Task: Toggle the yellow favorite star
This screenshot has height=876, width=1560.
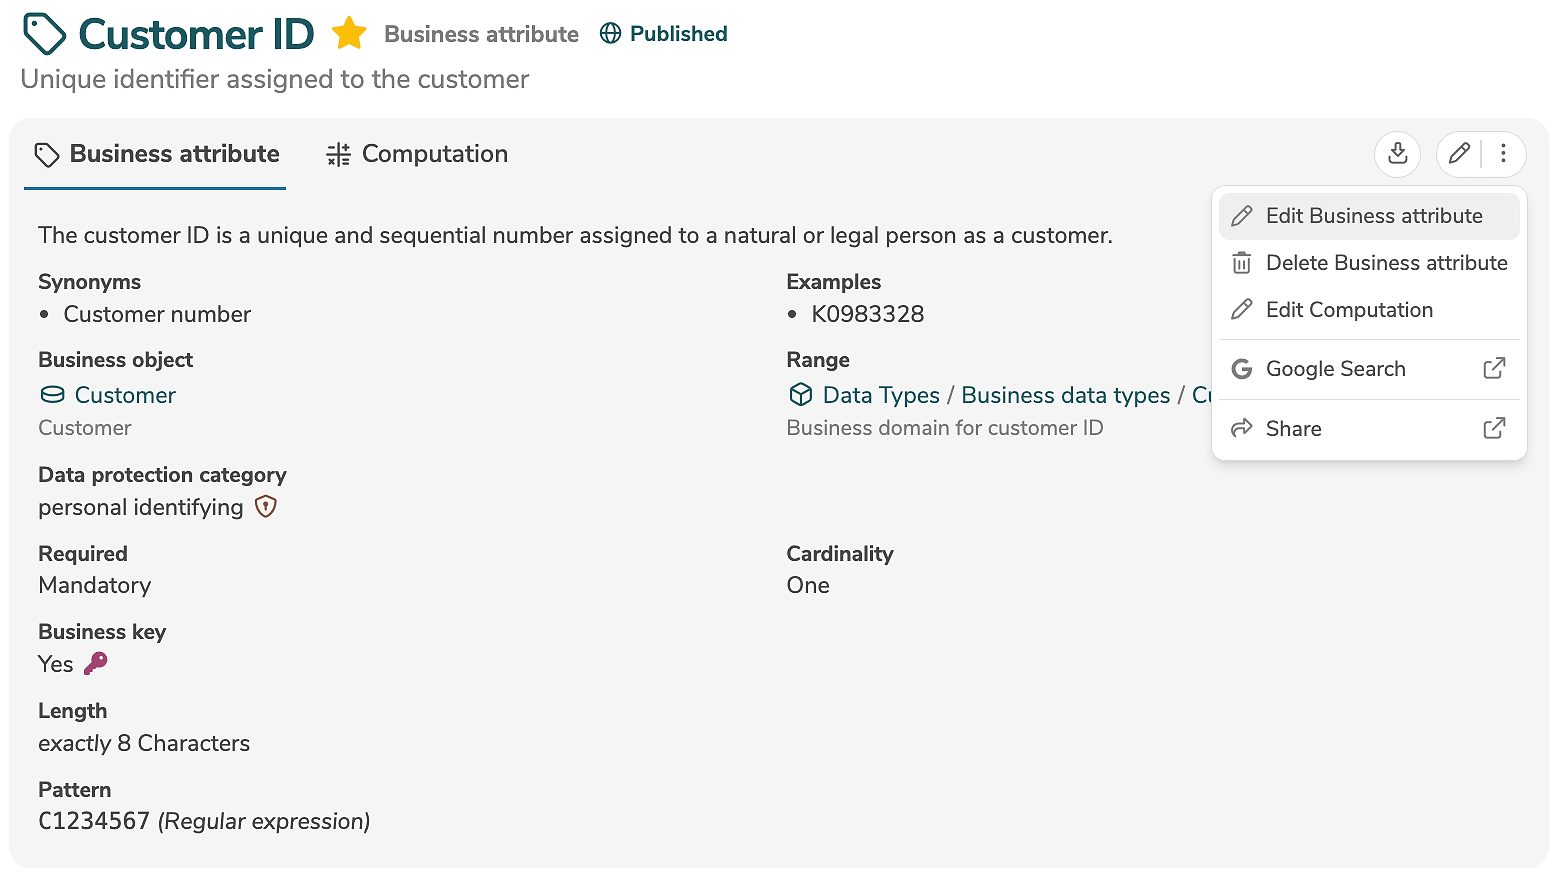Action: 349,34
